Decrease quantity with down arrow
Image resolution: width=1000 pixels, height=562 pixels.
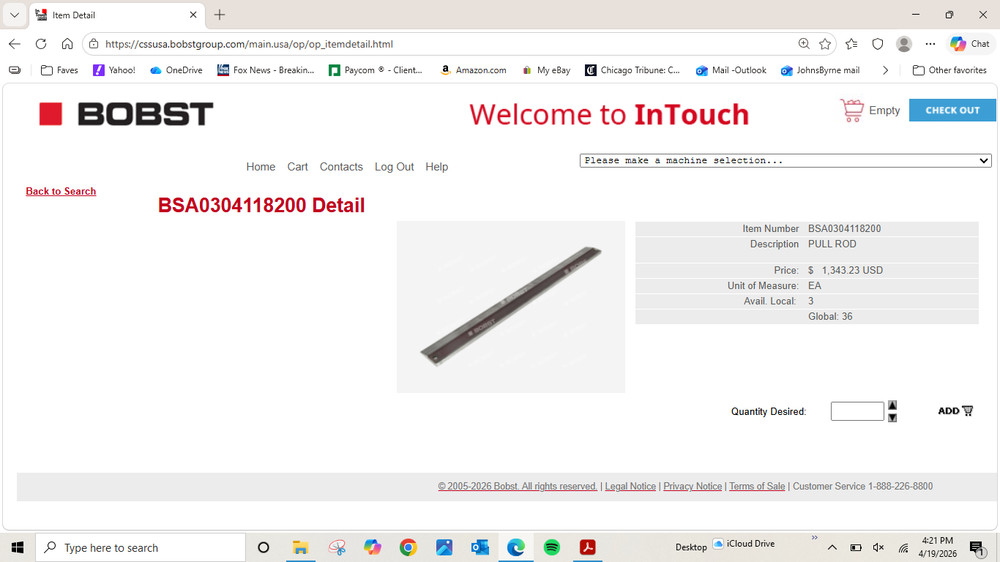click(892, 418)
